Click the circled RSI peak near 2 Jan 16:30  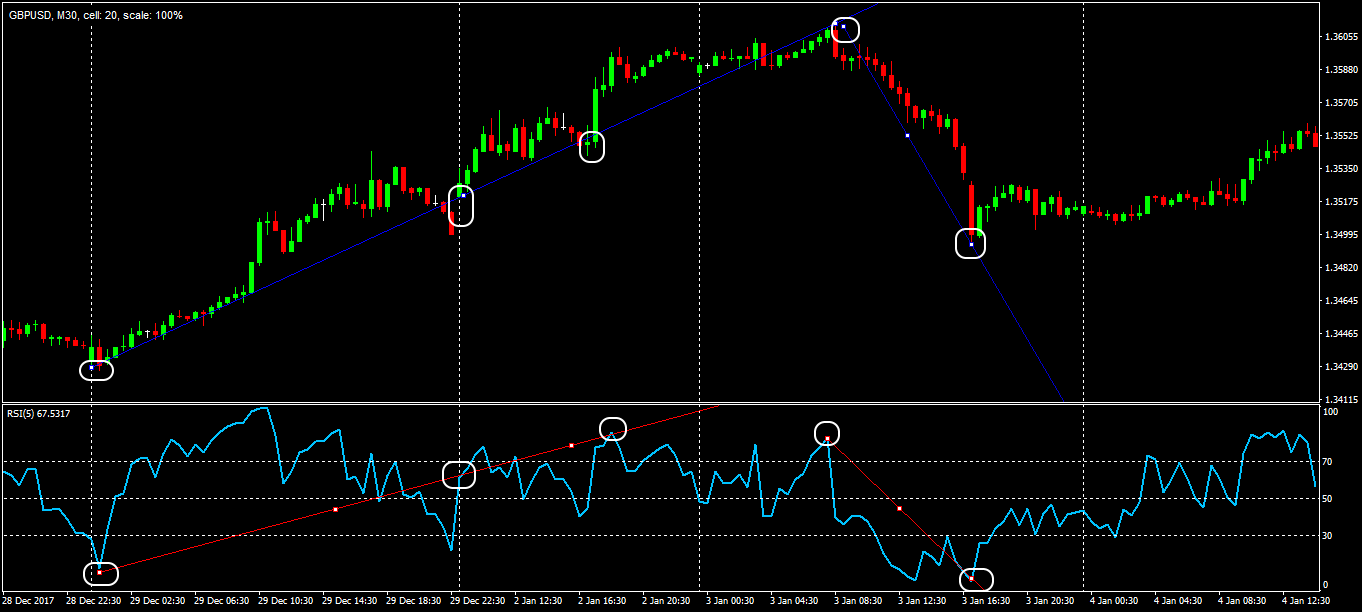click(x=613, y=428)
